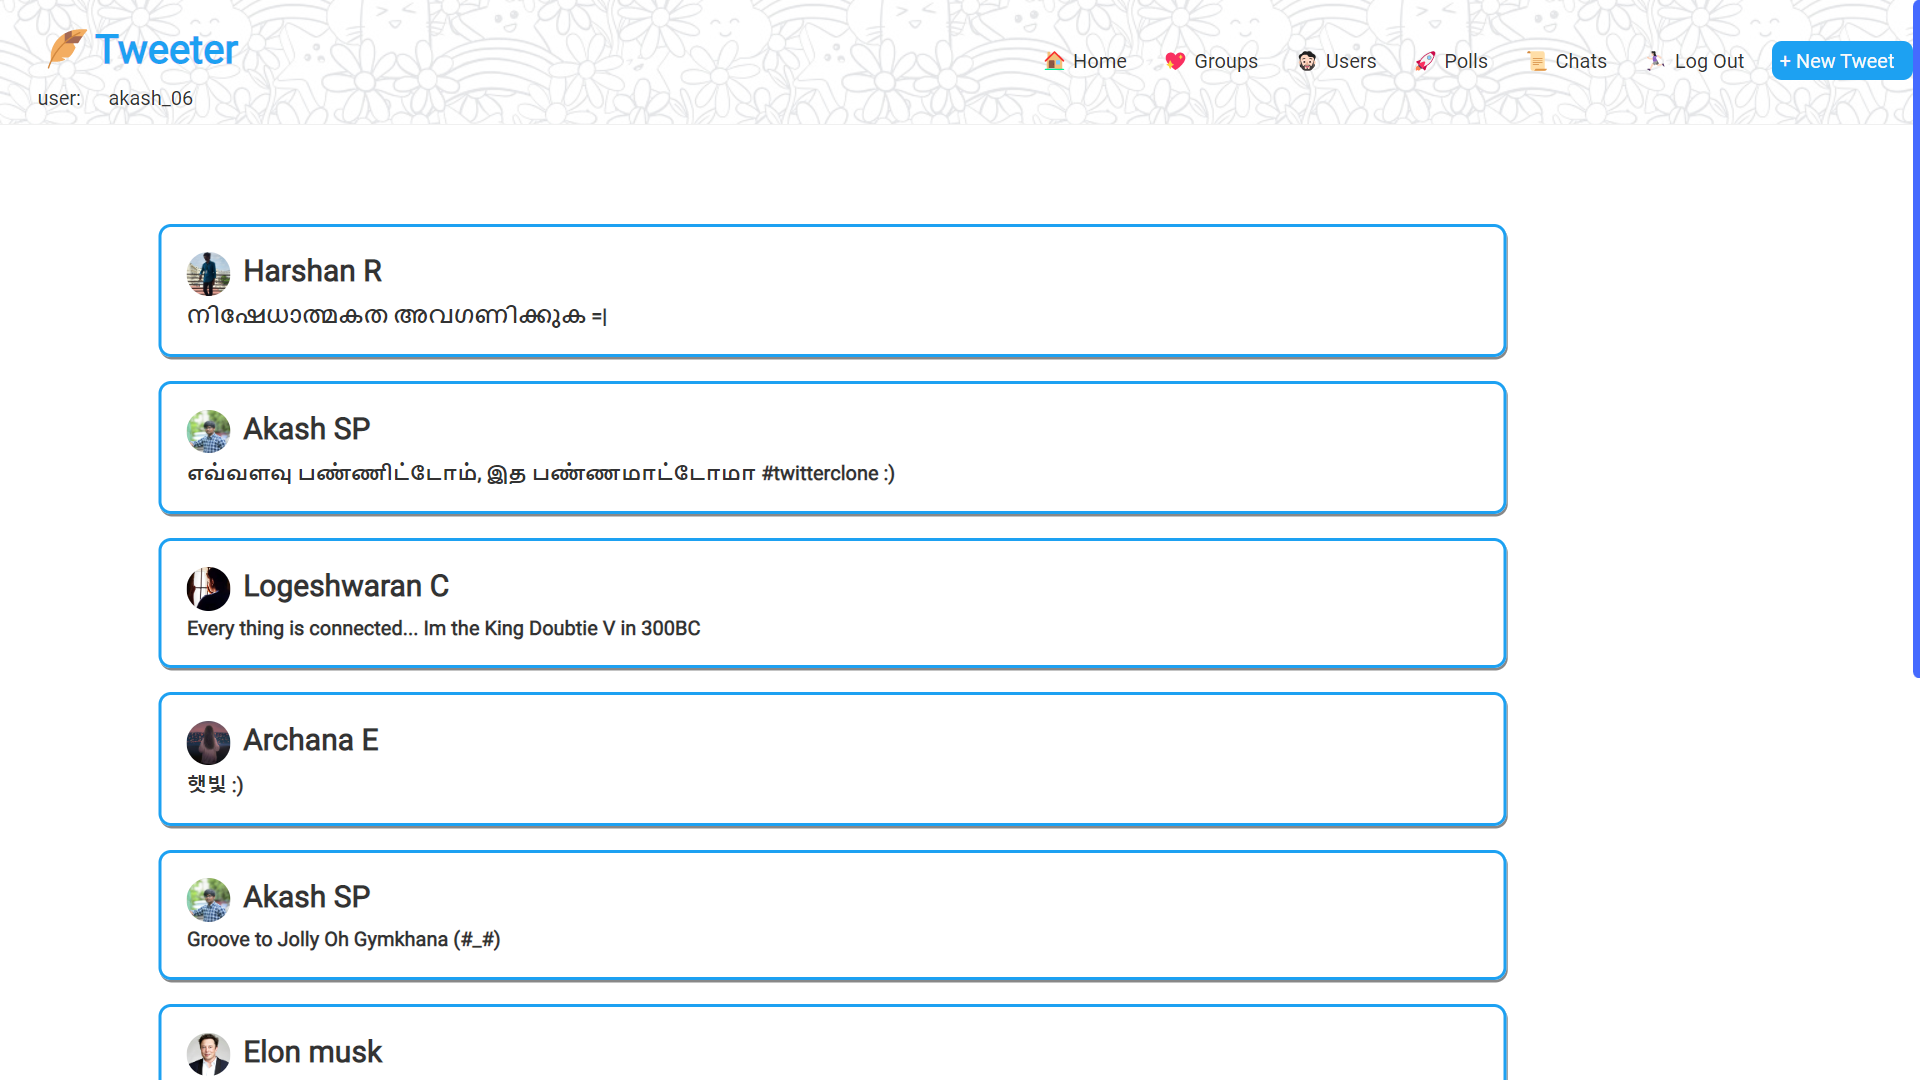Click the page's vertical scrollbar thumb
Viewport: 1920px width, 1080px height.
(x=1915, y=340)
